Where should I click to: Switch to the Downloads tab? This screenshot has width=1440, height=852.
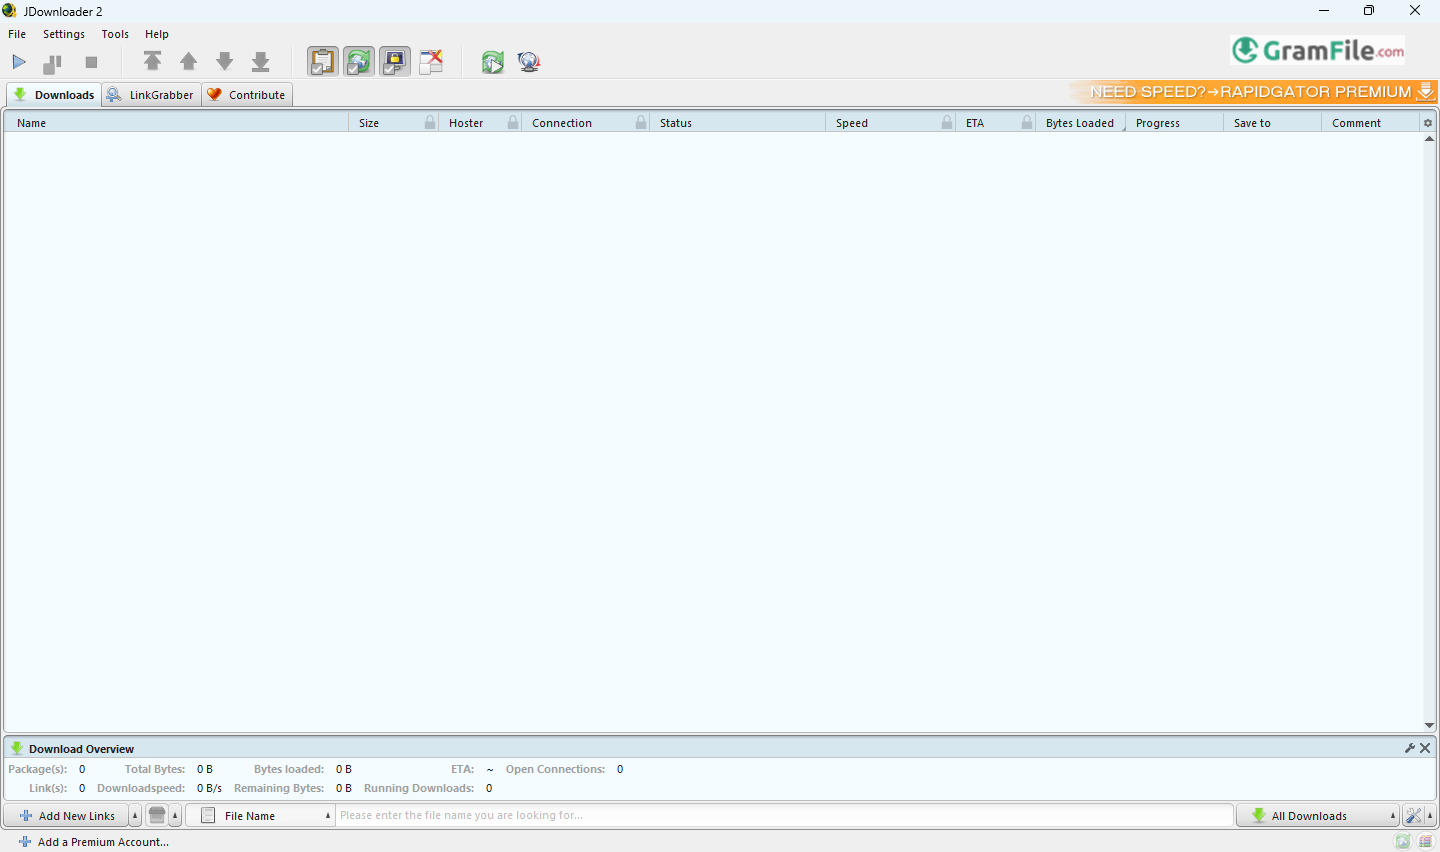[54, 95]
